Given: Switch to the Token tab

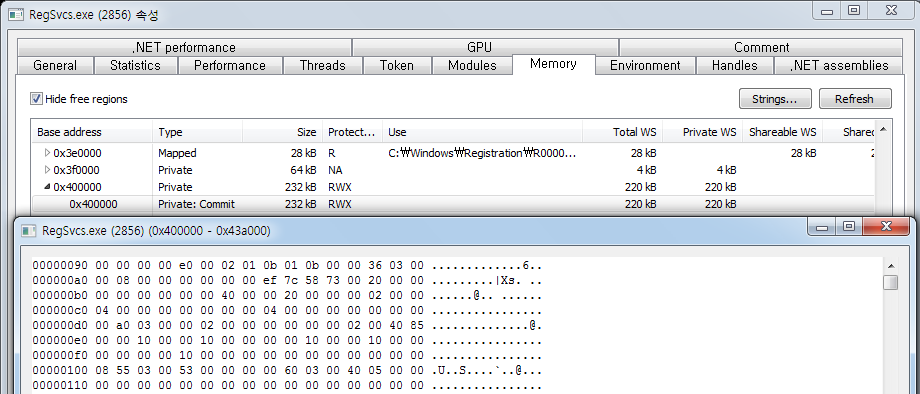Looking at the screenshot, I should tap(397, 65).
